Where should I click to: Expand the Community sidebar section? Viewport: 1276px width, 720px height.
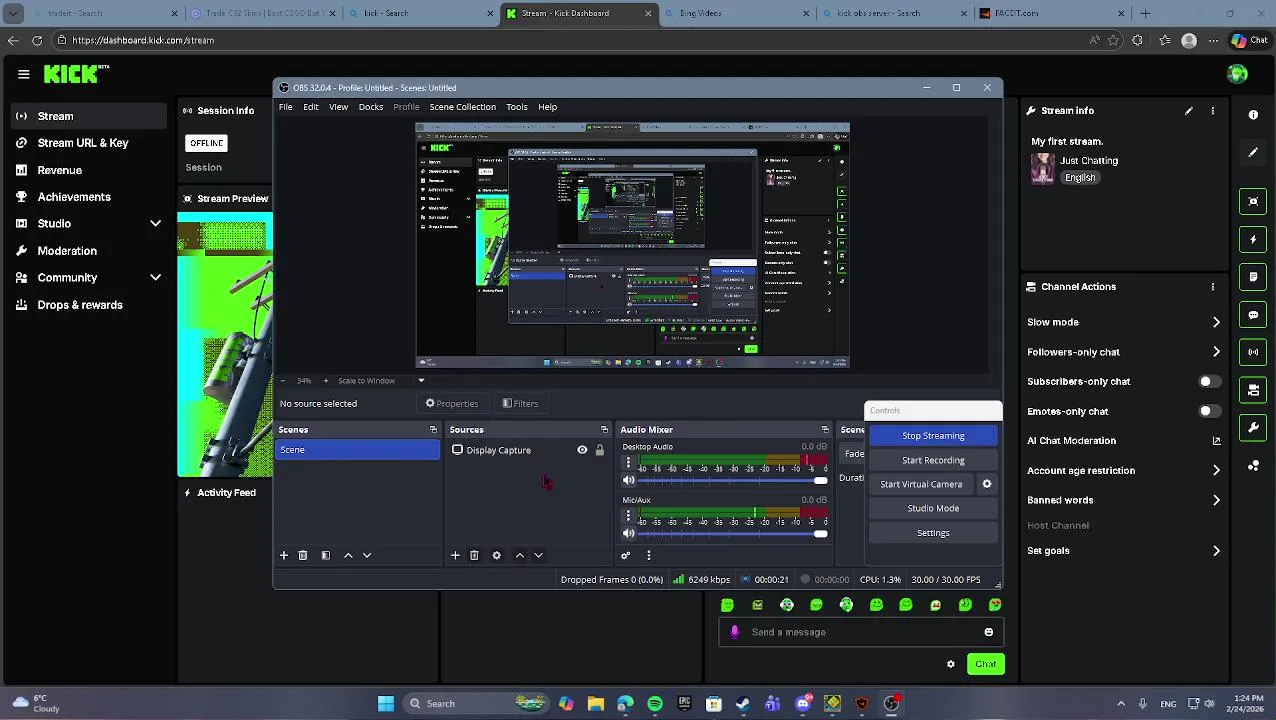pyautogui.click(x=155, y=278)
